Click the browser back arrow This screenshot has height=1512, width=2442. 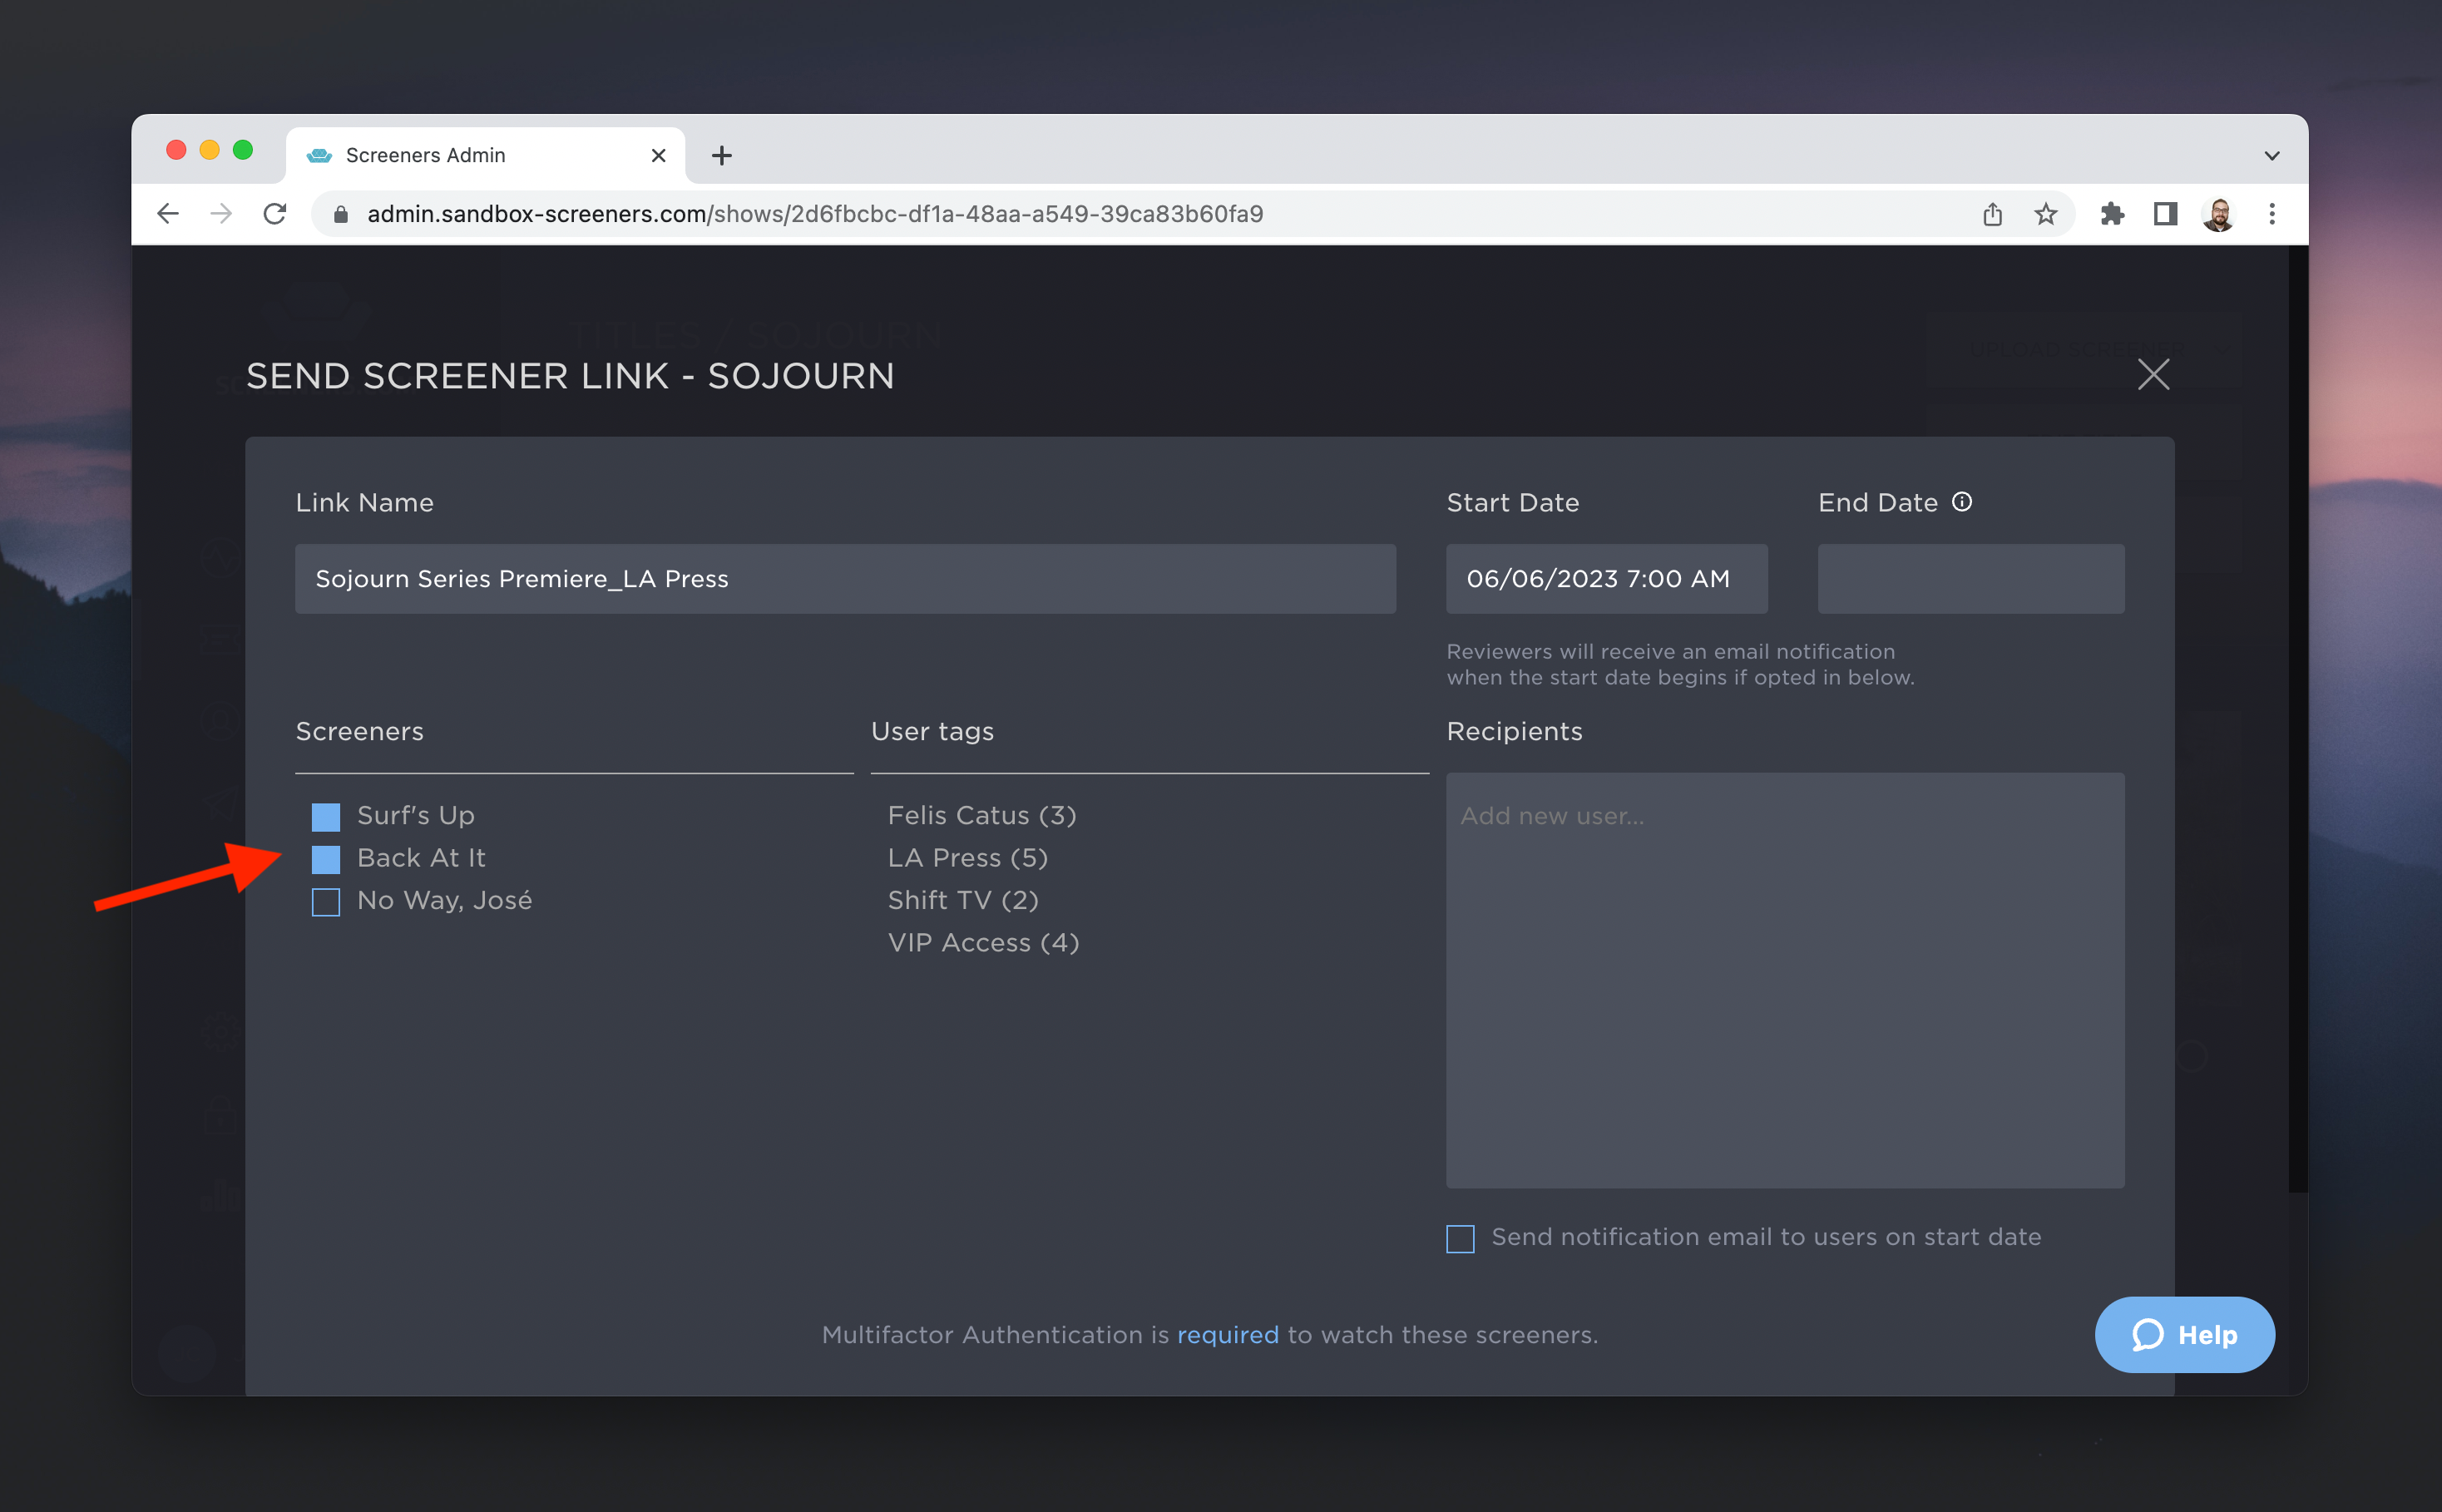(168, 214)
